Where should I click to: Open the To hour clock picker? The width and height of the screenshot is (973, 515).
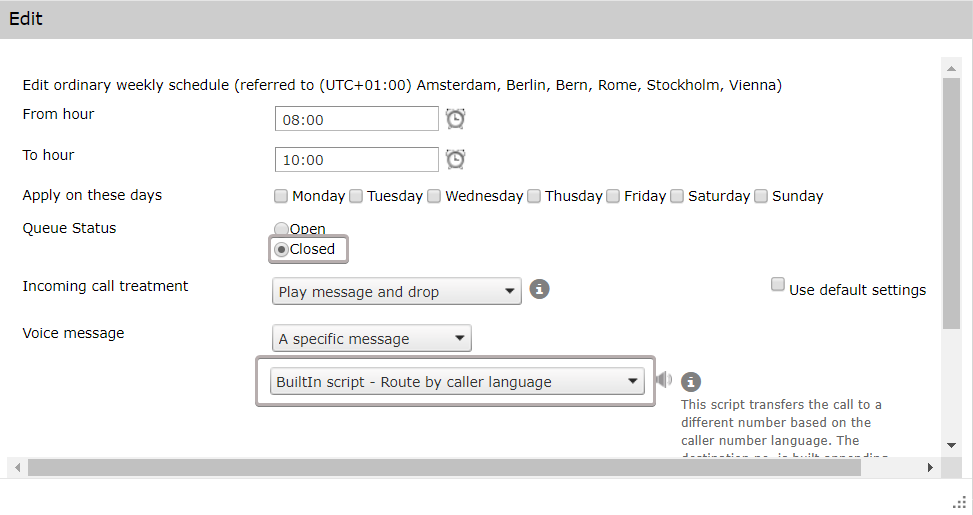click(x=455, y=159)
